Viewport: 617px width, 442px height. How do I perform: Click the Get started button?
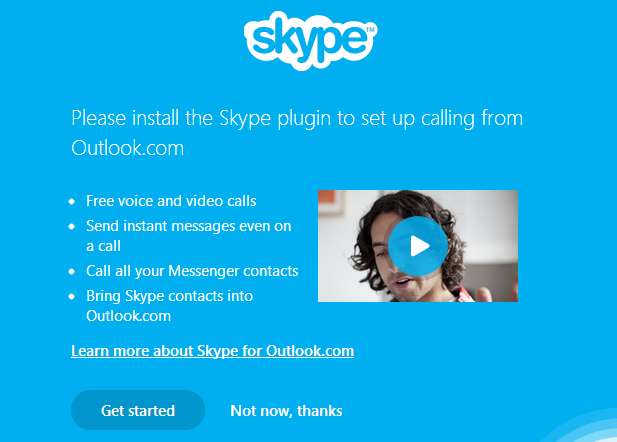138,410
